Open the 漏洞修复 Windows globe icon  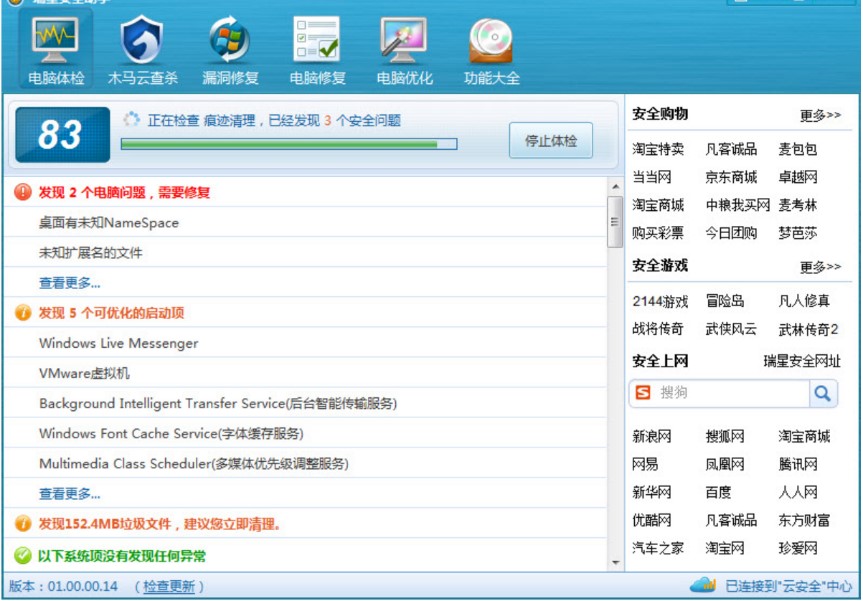point(230,40)
